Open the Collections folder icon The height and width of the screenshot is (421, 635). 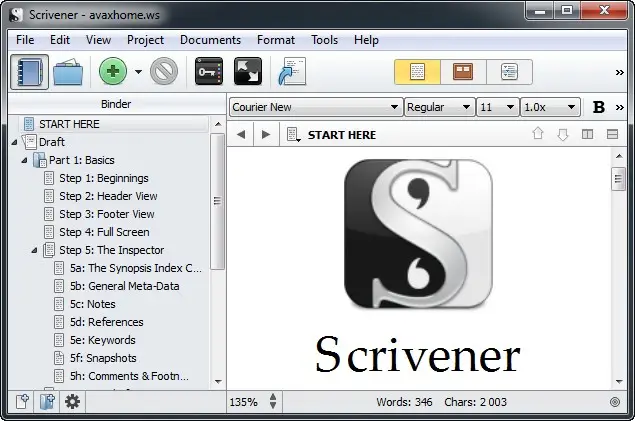(x=68, y=72)
